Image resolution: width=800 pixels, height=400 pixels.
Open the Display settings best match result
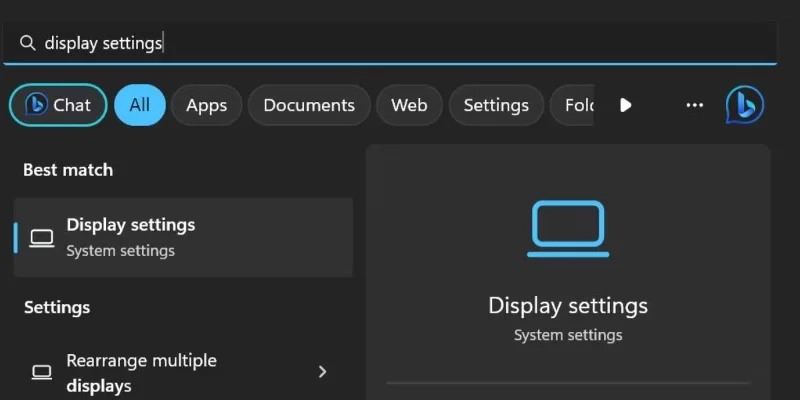pyautogui.click(x=183, y=237)
